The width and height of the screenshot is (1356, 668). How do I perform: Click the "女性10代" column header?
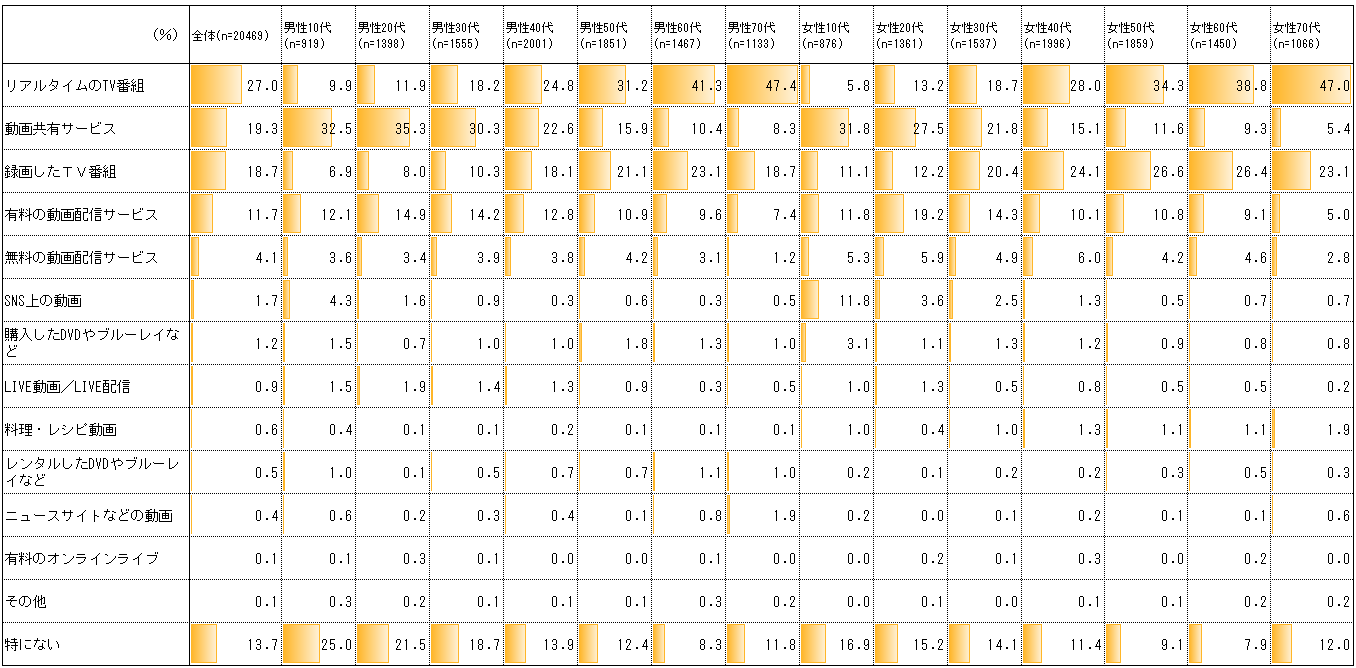tap(825, 36)
